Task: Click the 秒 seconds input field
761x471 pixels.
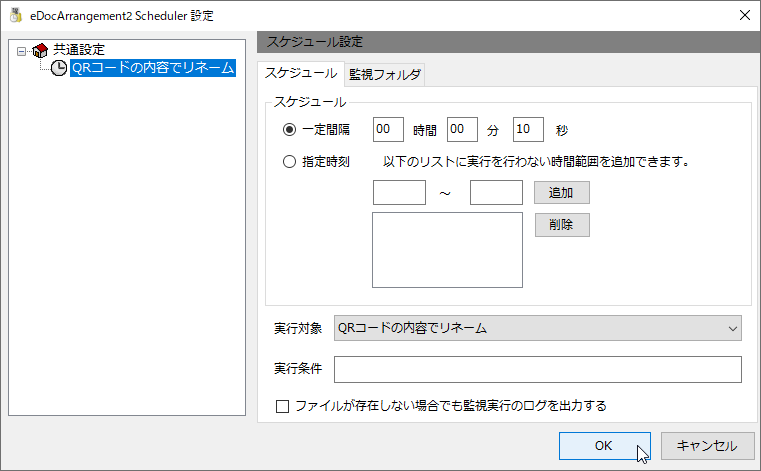Action: click(528, 130)
